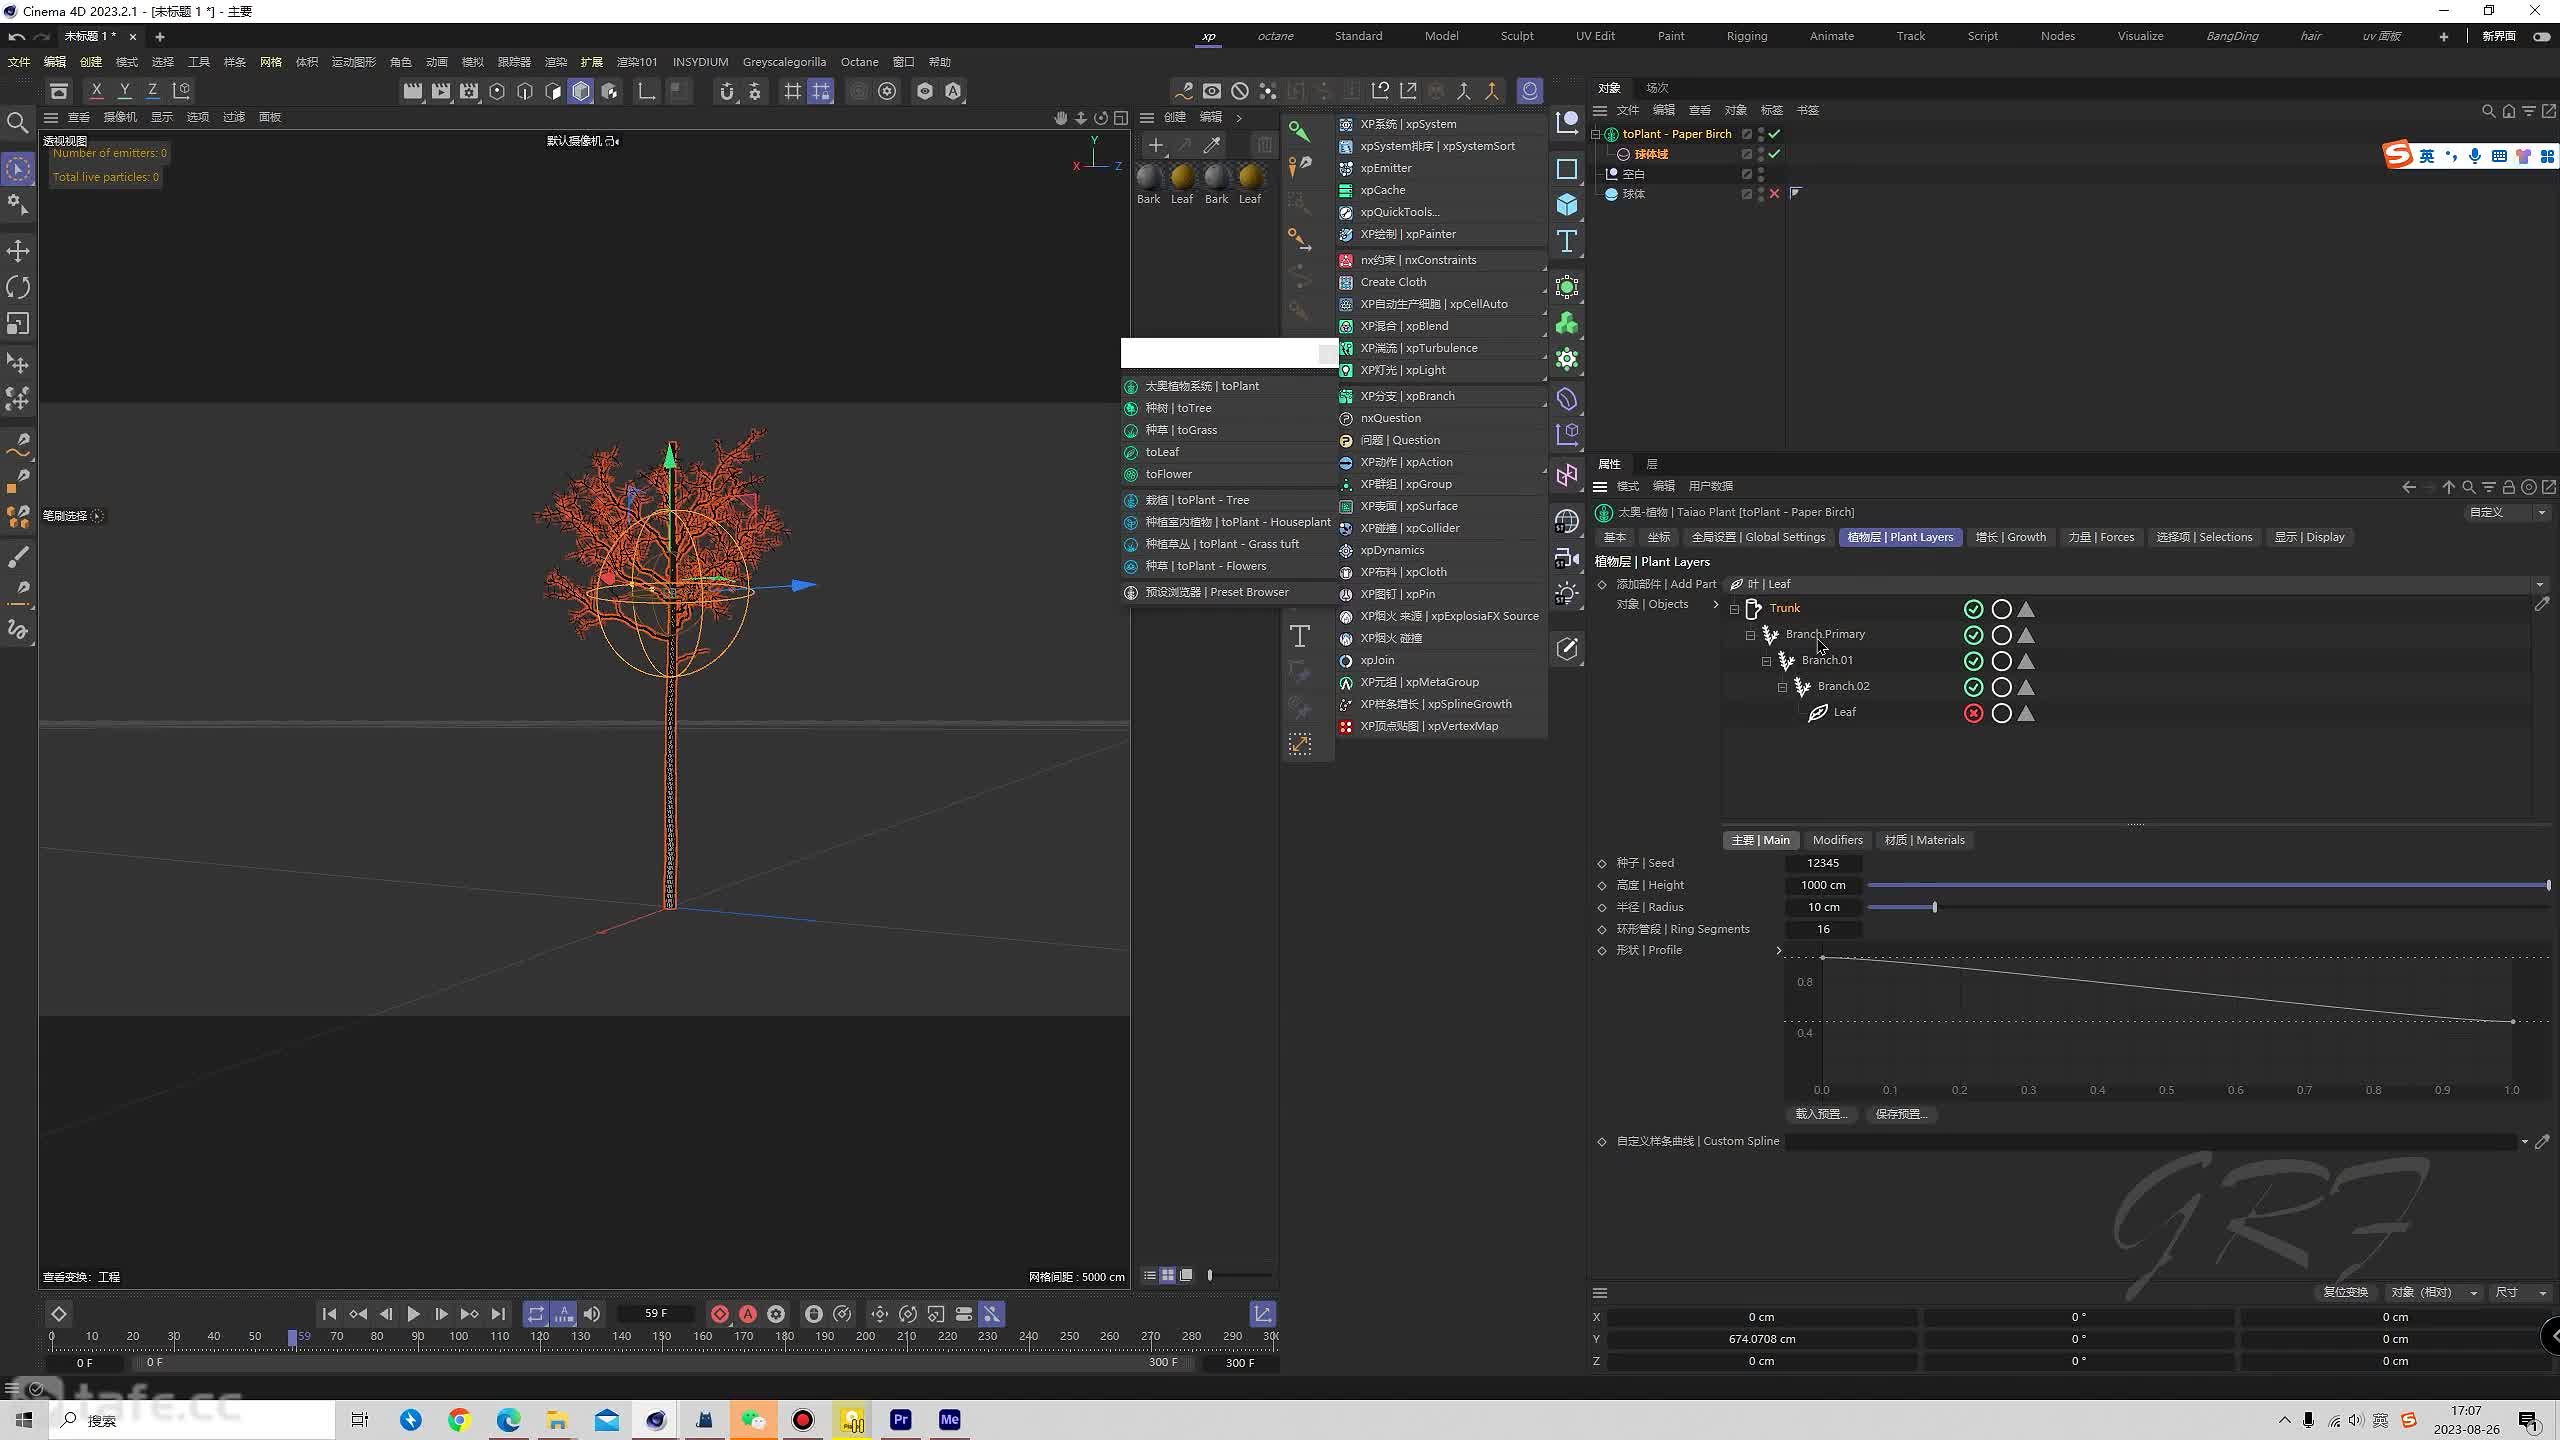The width and height of the screenshot is (2560, 1440).
Task: Click the timeline play button
Action: (x=413, y=1314)
